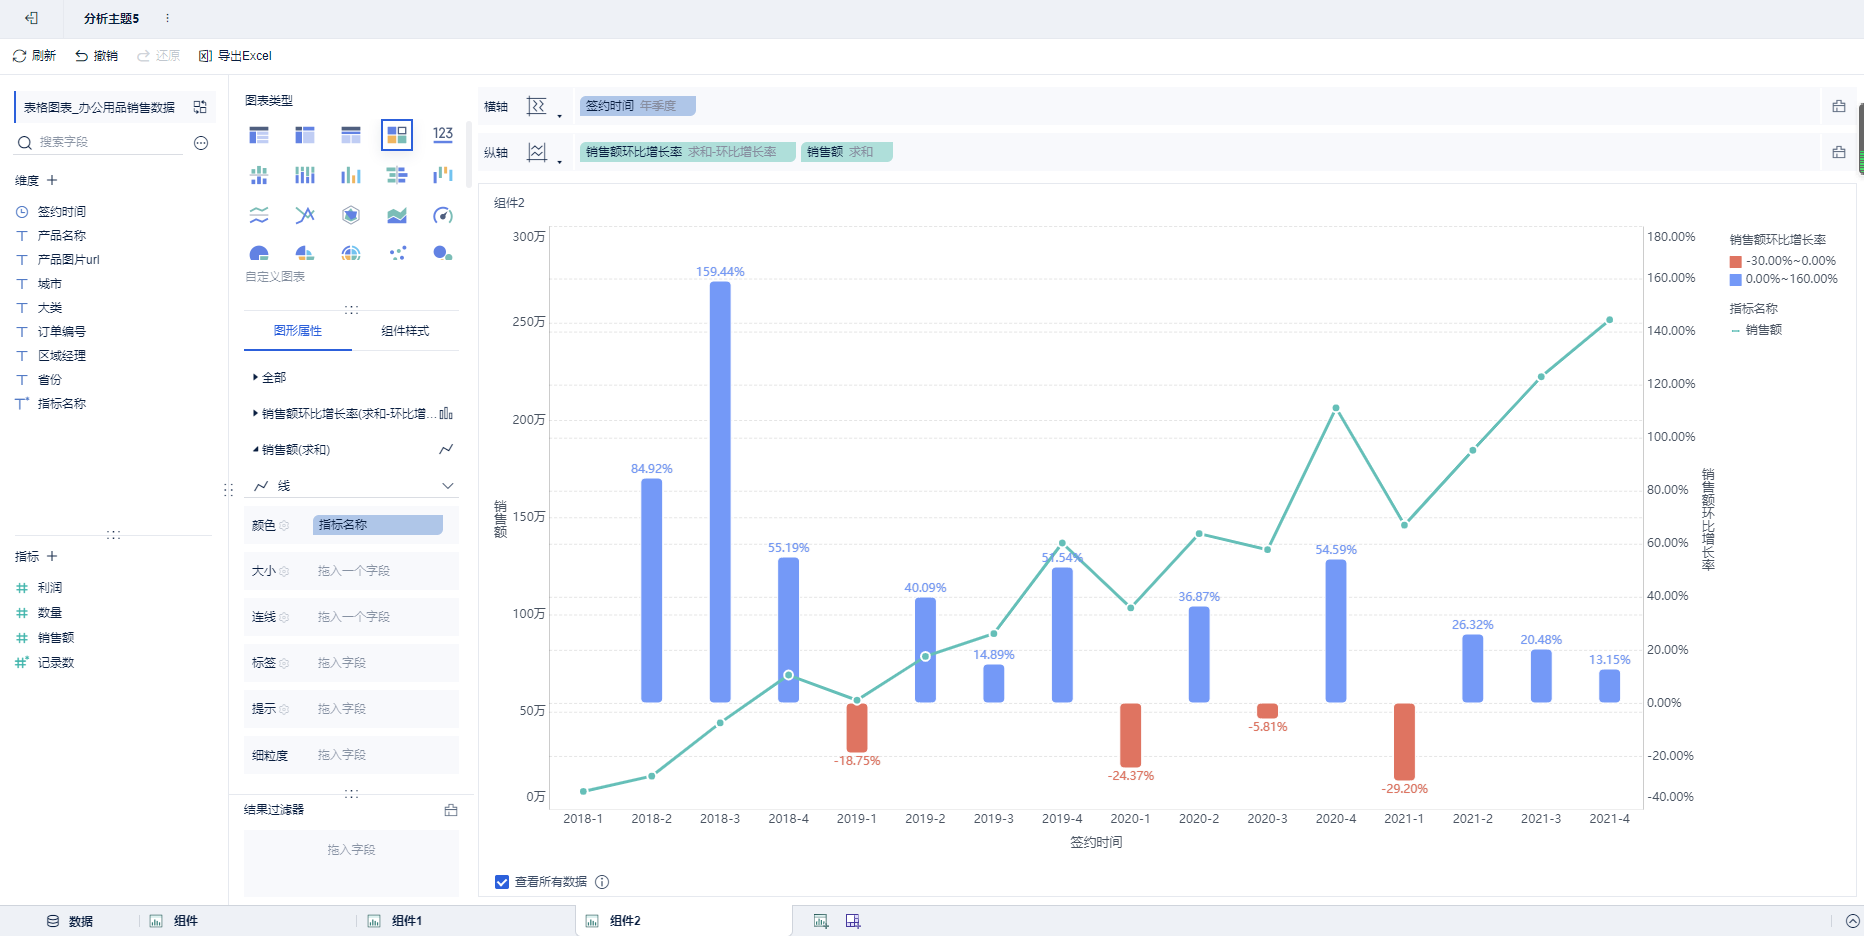The image size is (1864, 936).
Task: Toggle the 0.00%~160.00% legend entry
Action: [x=1784, y=279]
